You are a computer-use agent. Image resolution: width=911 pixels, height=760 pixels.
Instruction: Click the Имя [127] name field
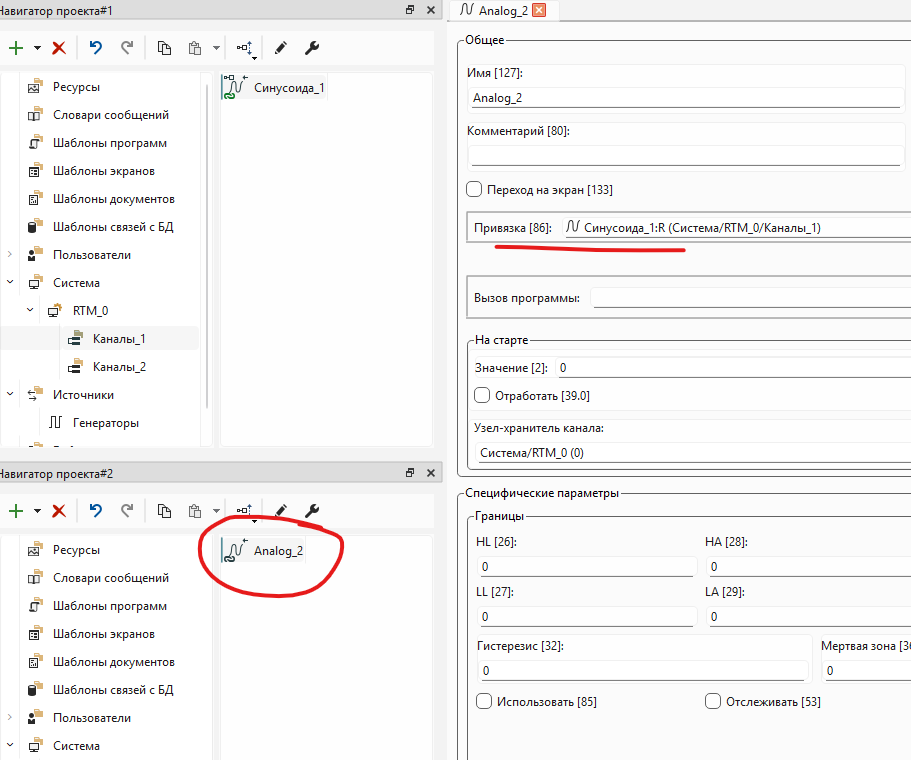tap(686, 98)
